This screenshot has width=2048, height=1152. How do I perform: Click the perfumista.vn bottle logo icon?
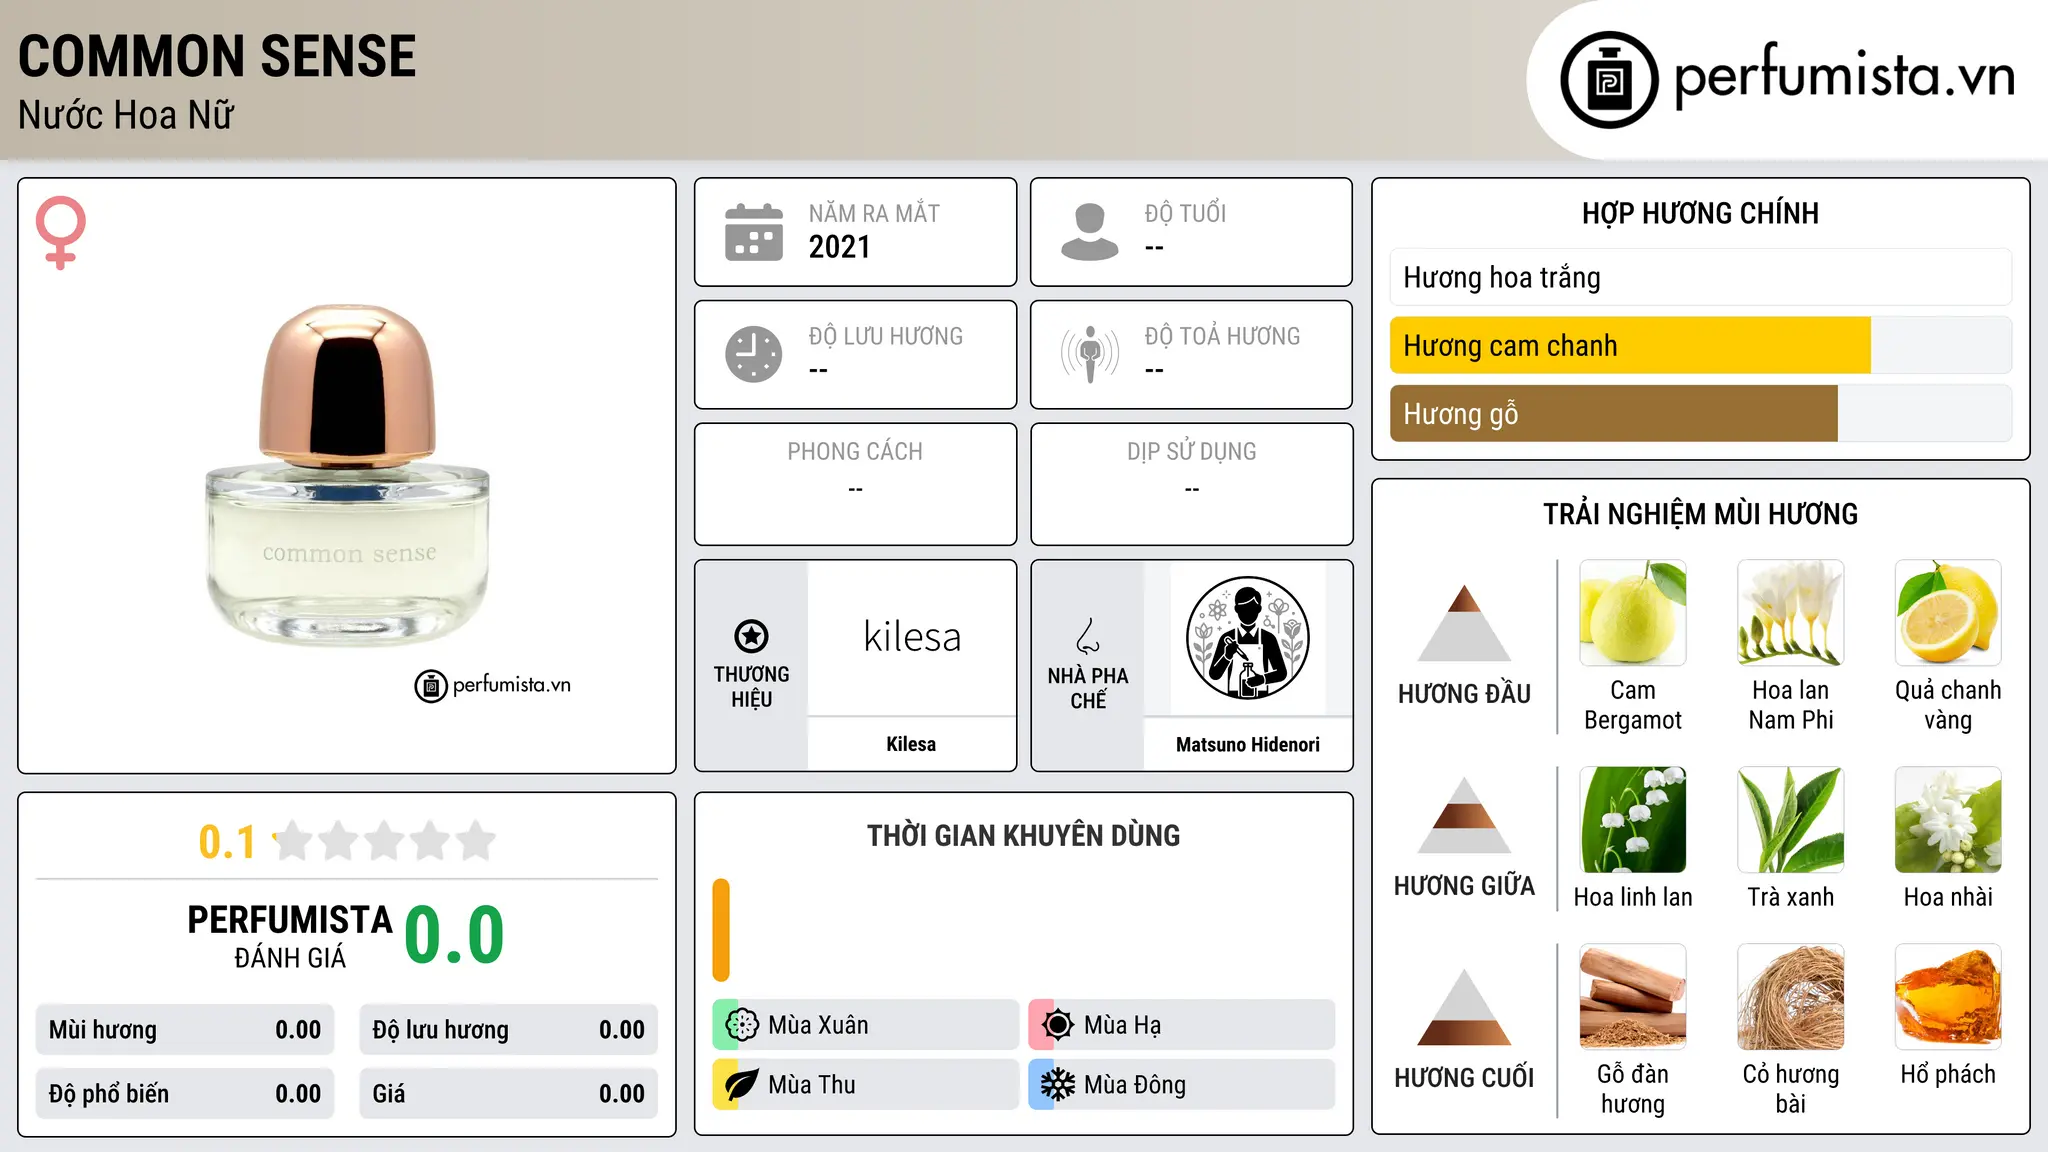coord(1609,80)
